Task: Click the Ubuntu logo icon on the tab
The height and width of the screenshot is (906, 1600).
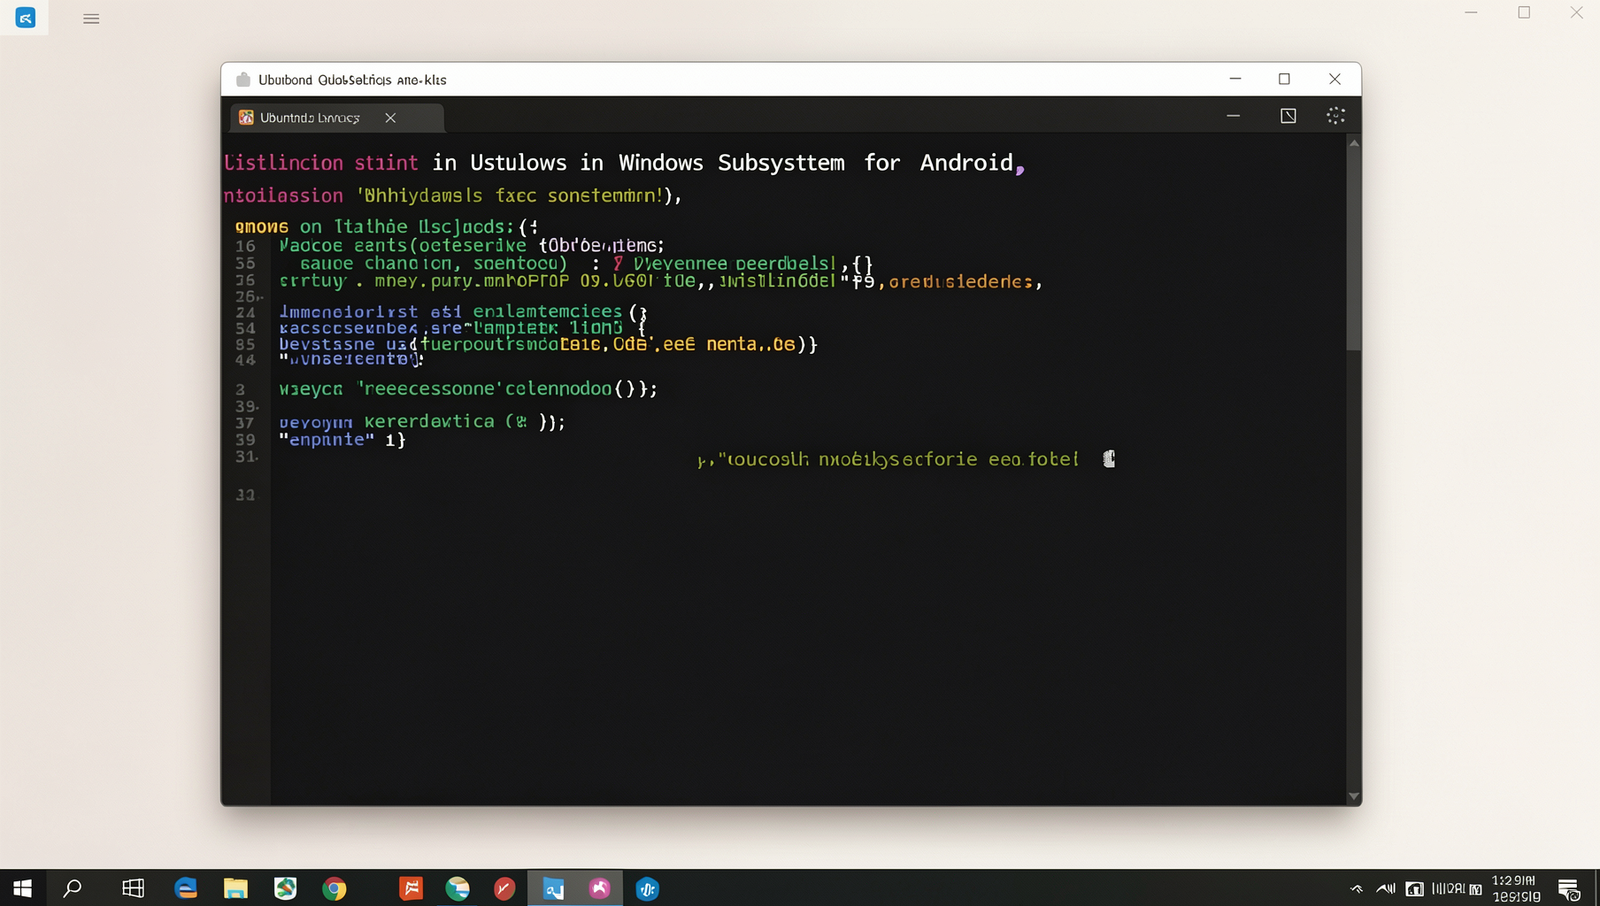Action: (246, 117)
